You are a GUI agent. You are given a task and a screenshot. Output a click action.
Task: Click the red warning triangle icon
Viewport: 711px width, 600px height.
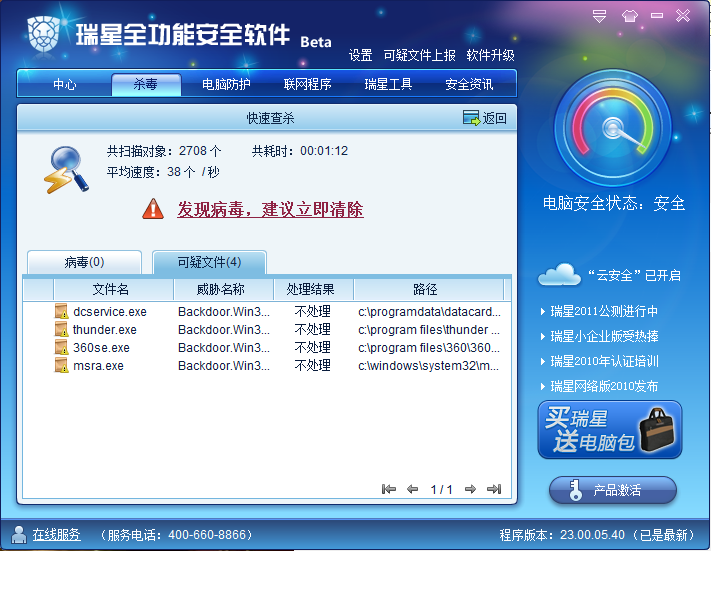coord(153,209)
